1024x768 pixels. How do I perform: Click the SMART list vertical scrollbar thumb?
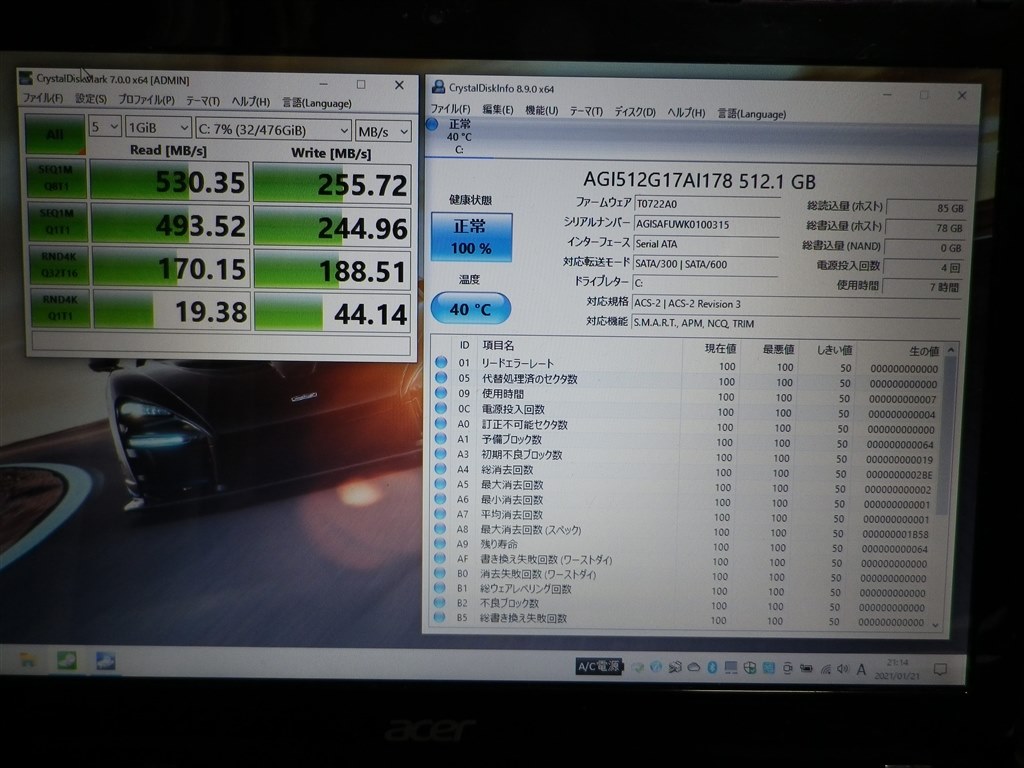tap(947, 436)
